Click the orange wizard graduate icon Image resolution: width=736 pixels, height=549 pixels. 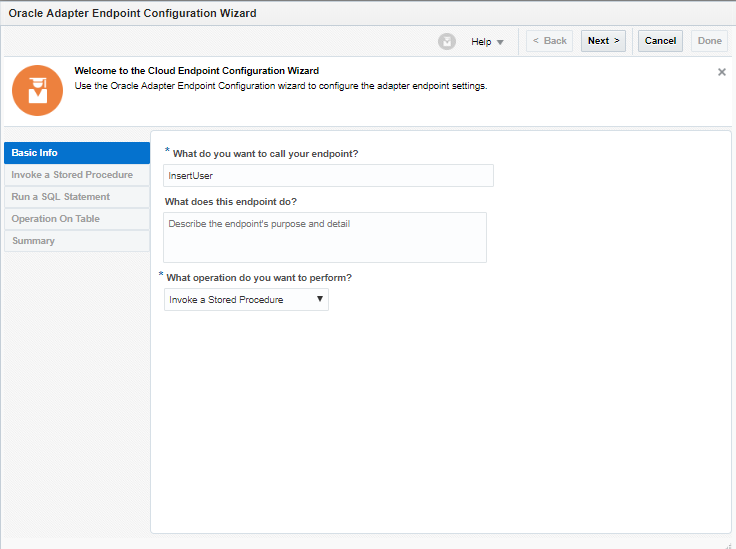click(x=37, y=90)
